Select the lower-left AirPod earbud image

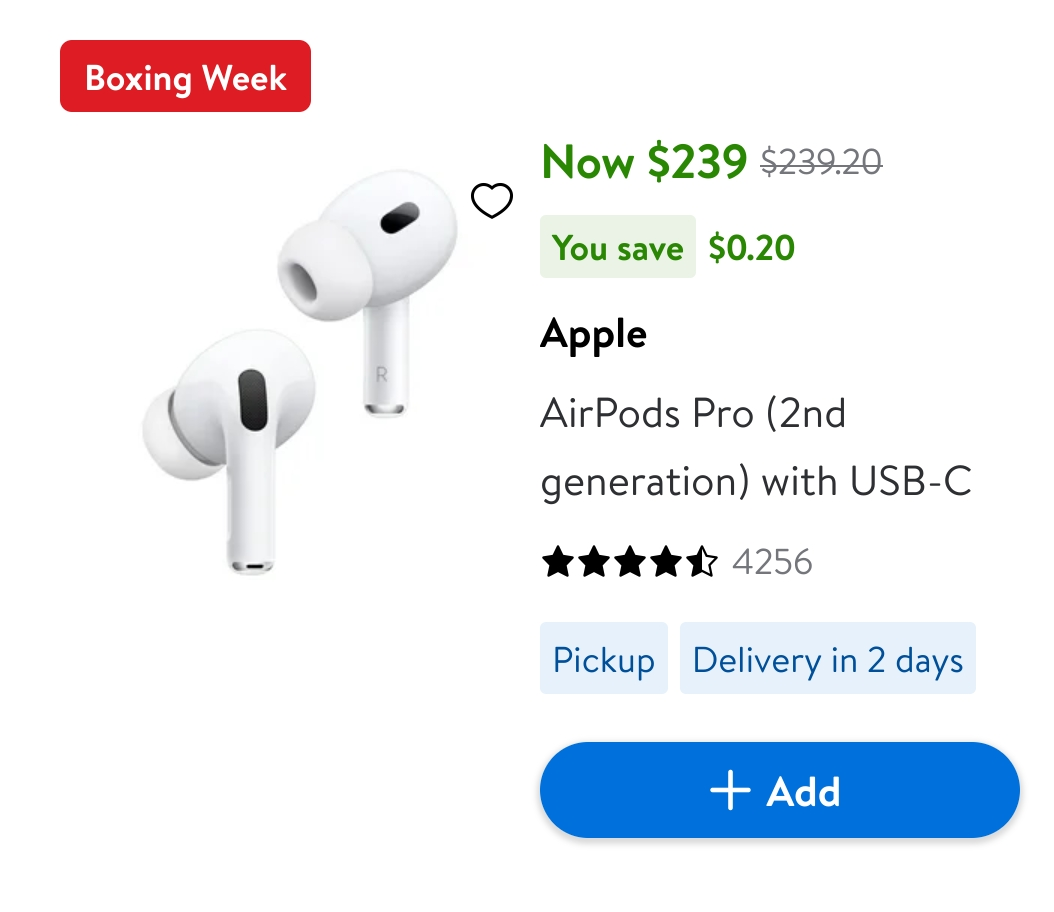[232, 440]
